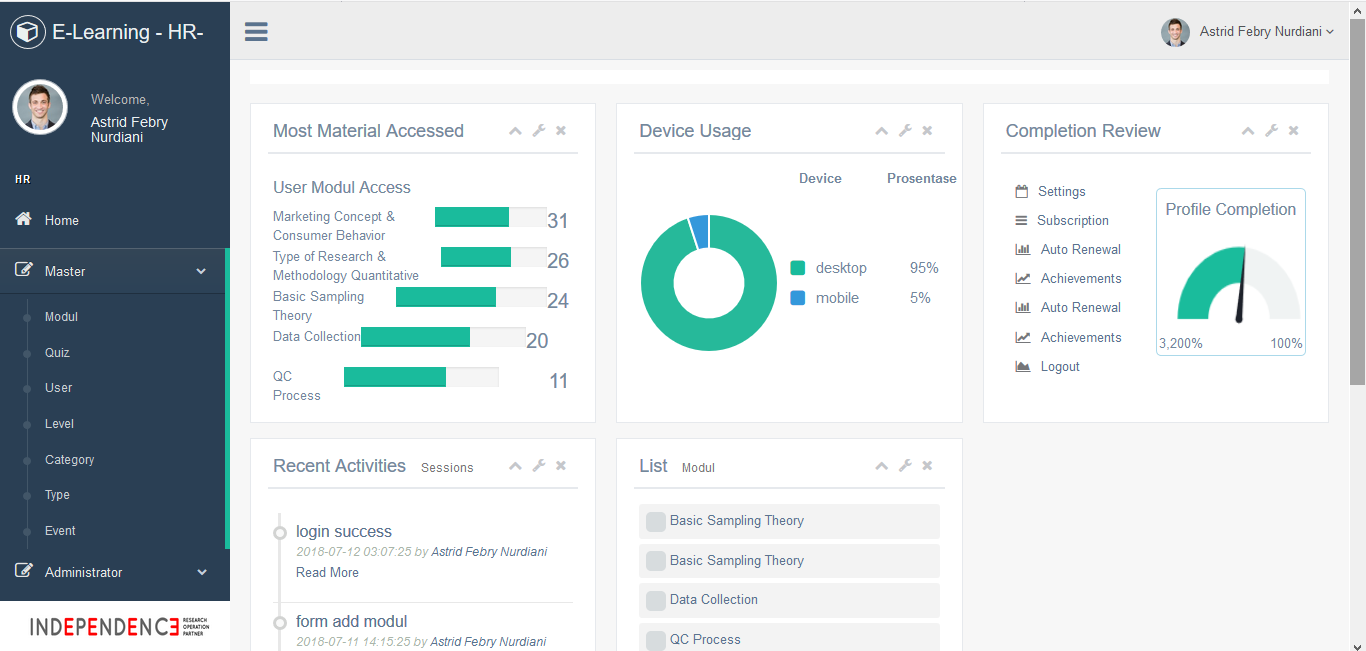Click the E-Learning cube logo icon
Image resolution: width=1366 pixels, height=651 pixels.
coord(28,32)
